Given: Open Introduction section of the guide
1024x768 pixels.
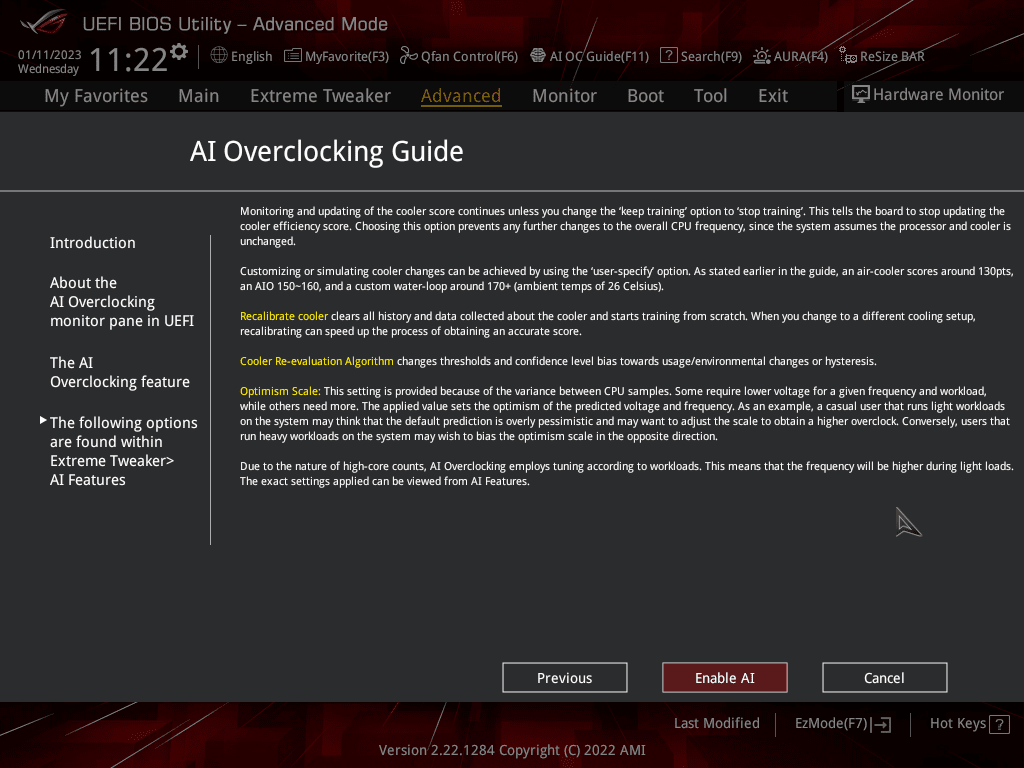Looking at the screenshot, I should (93, 243).
